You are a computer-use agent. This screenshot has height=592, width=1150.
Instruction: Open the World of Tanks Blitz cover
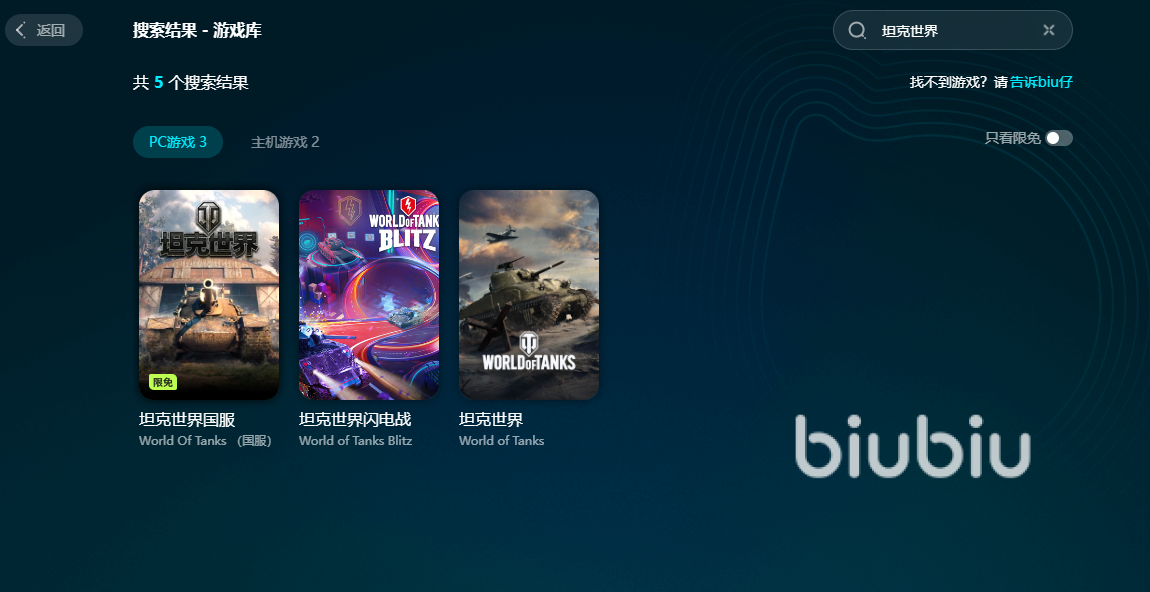(x=369, y=295)
